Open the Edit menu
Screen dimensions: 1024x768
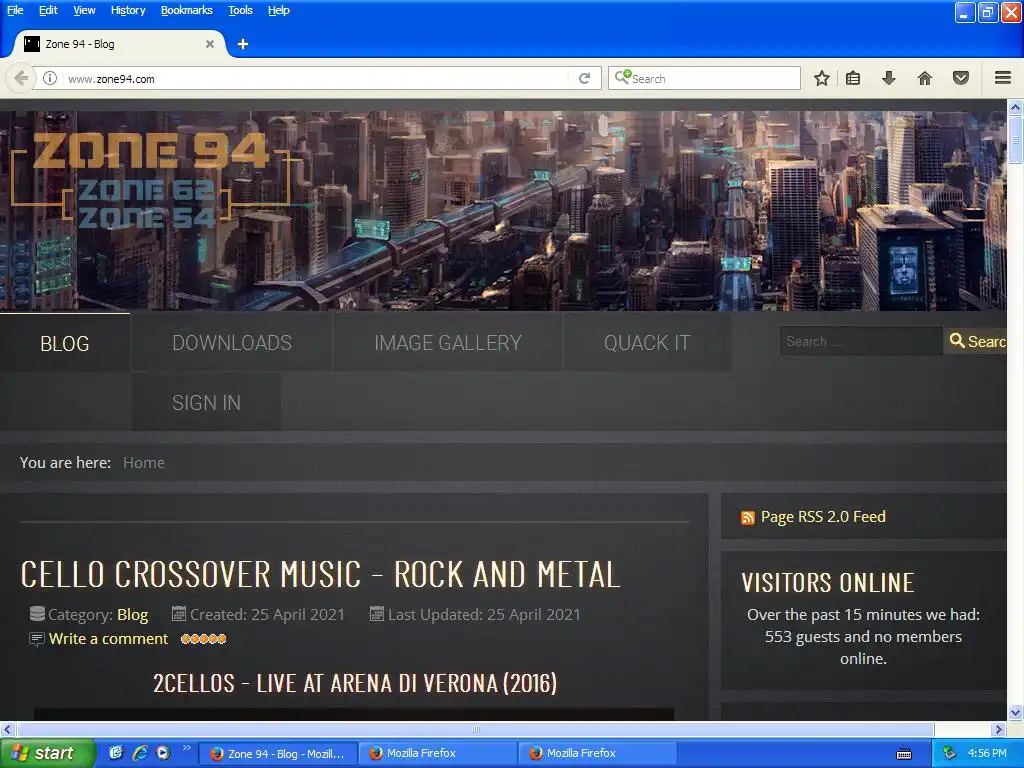(48, 10)
